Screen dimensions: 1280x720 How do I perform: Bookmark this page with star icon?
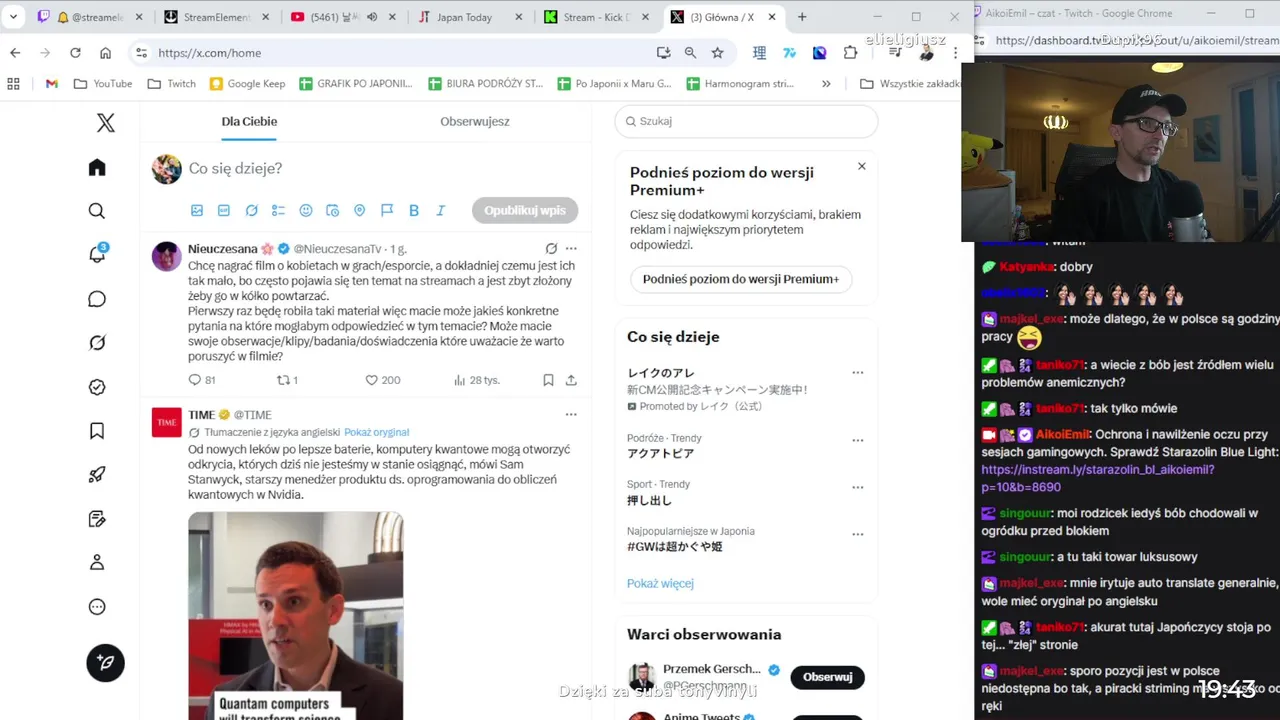(x=717, y=53)
